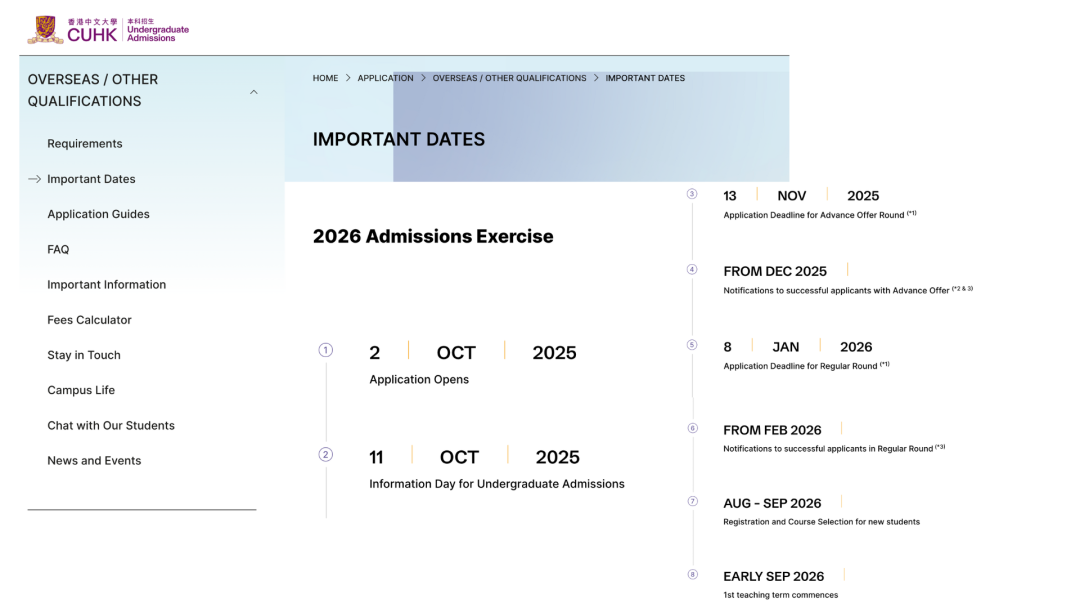Select Important Dates in the sidebar
The height and width of the screenshot is (608, 1080).
pos(91,179)
